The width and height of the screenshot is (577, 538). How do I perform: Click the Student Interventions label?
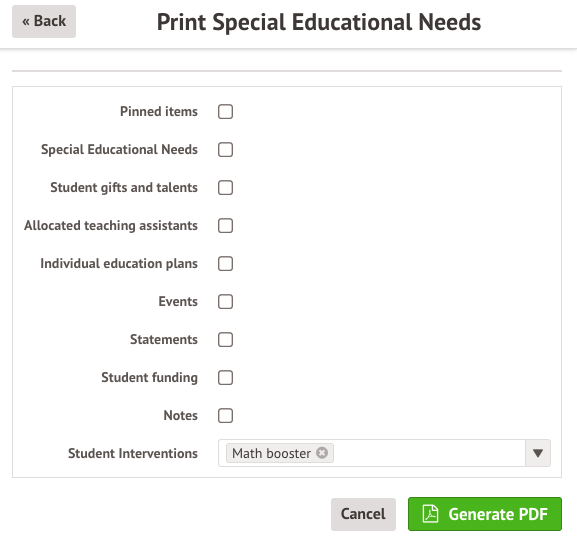(x=133, y=453)
